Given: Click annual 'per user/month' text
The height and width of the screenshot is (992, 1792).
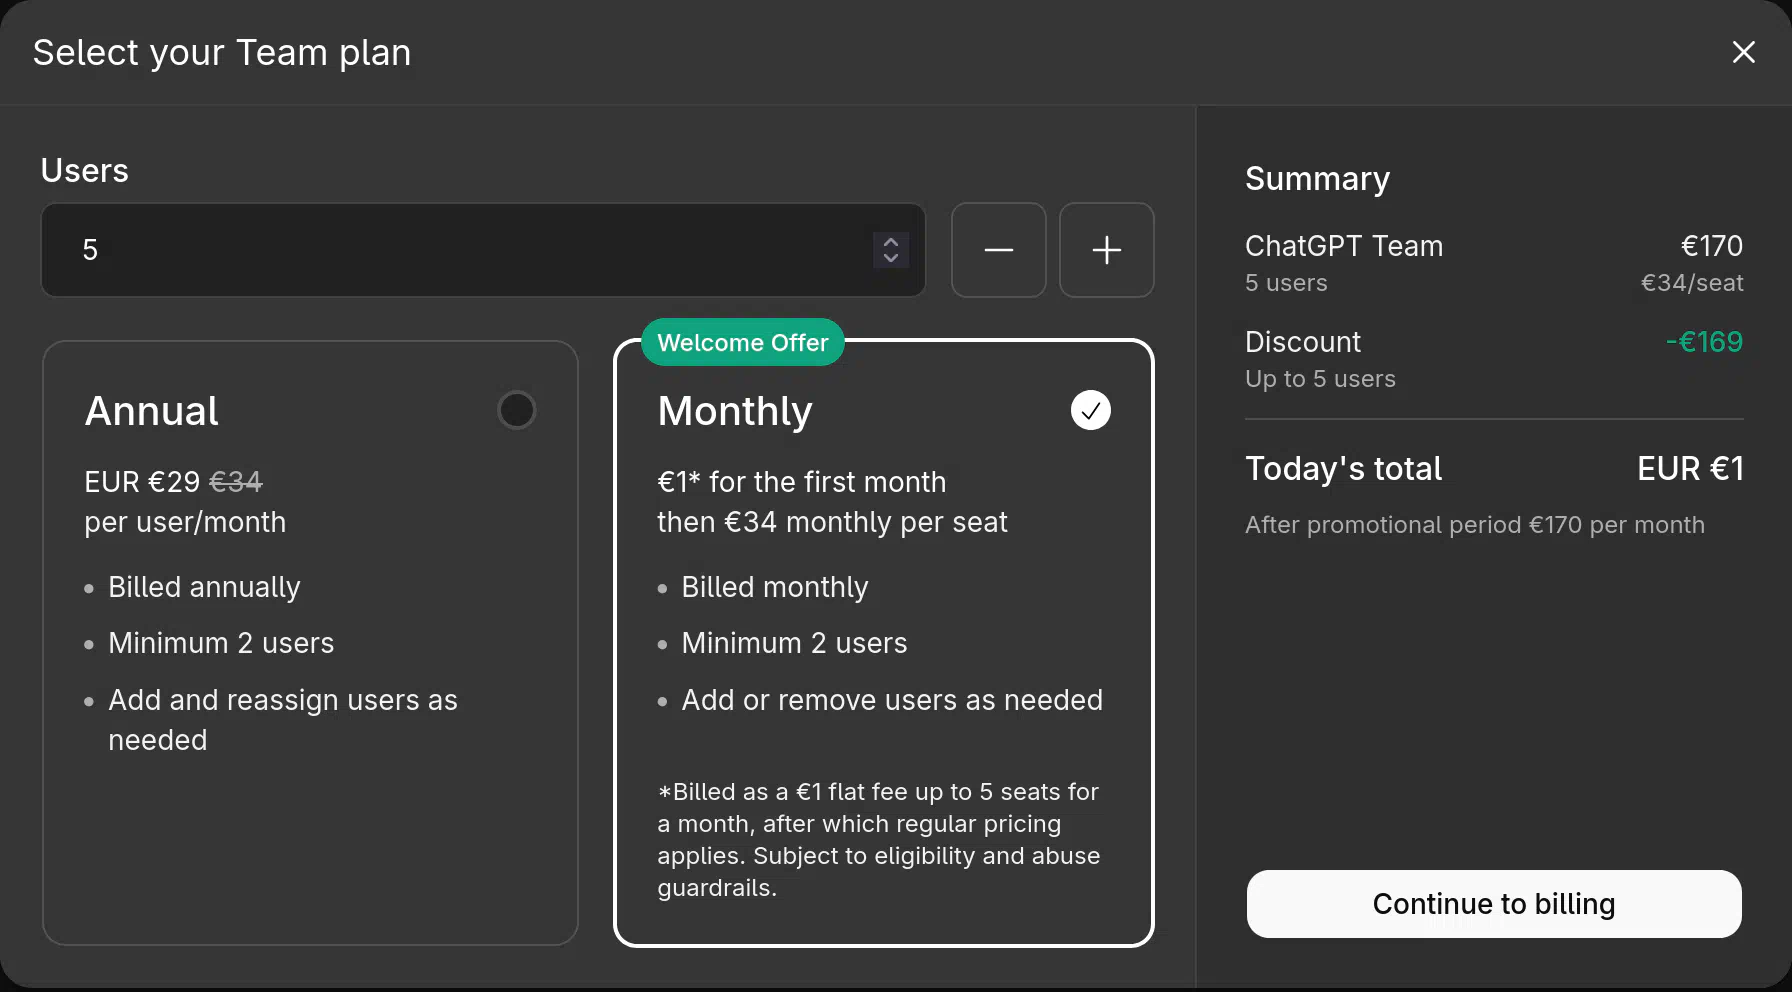Looking at the screenshot, I should (x=185, y=523).
